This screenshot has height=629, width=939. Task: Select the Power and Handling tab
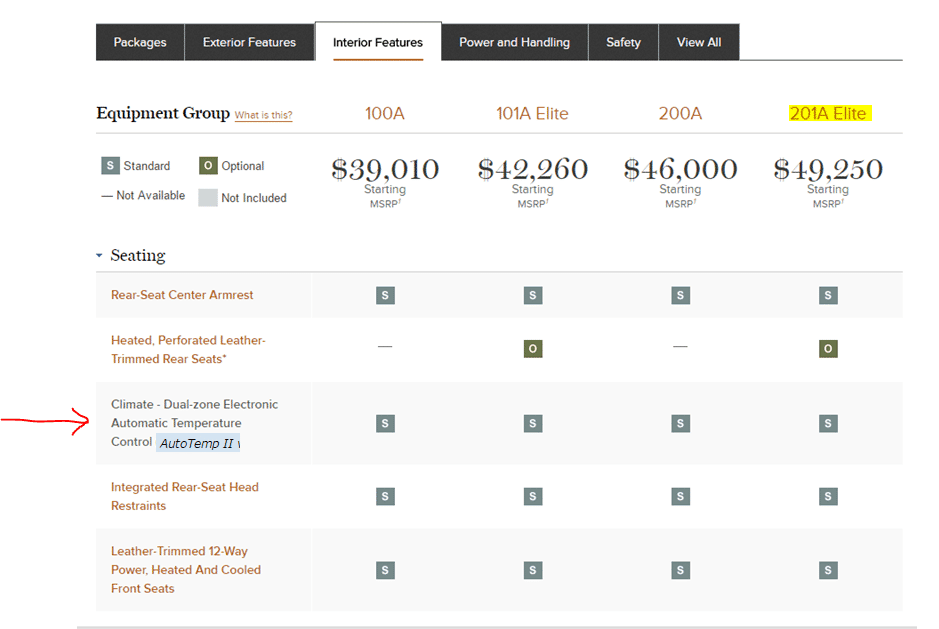pyautogui.click(x=514, y=42)
